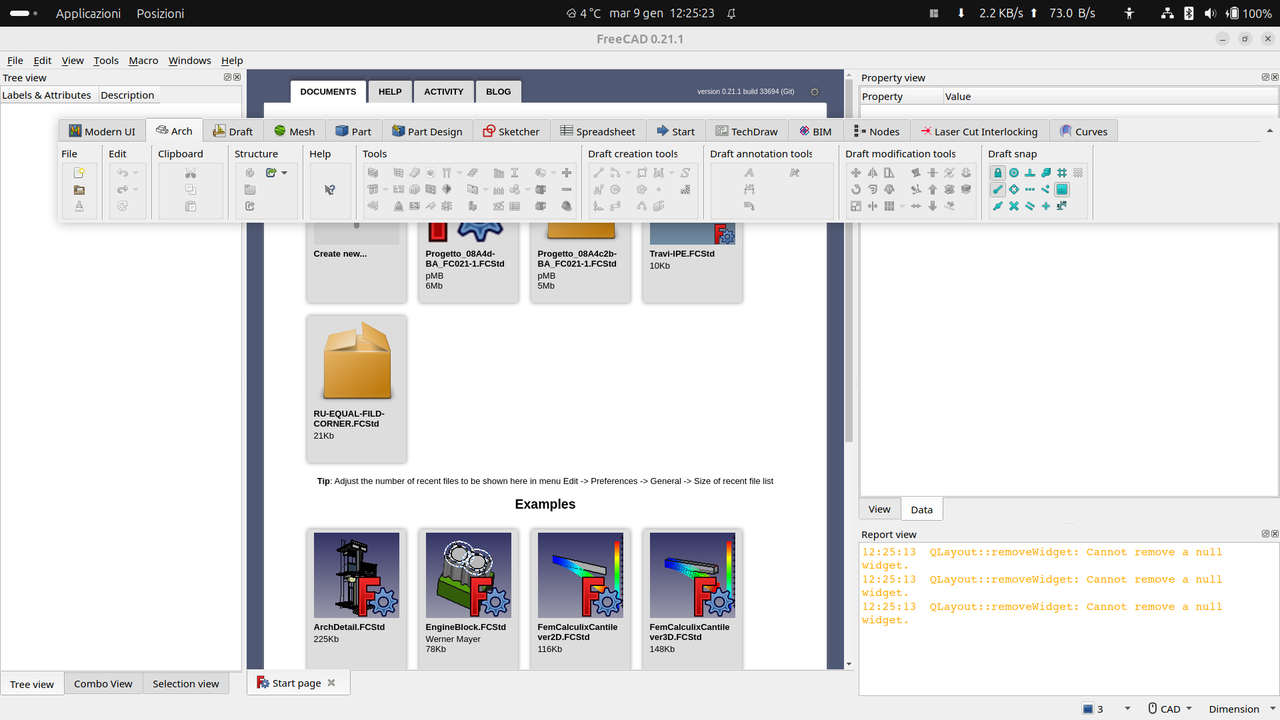Select the Rotate tool in Draft modification tools

[856, 189]
